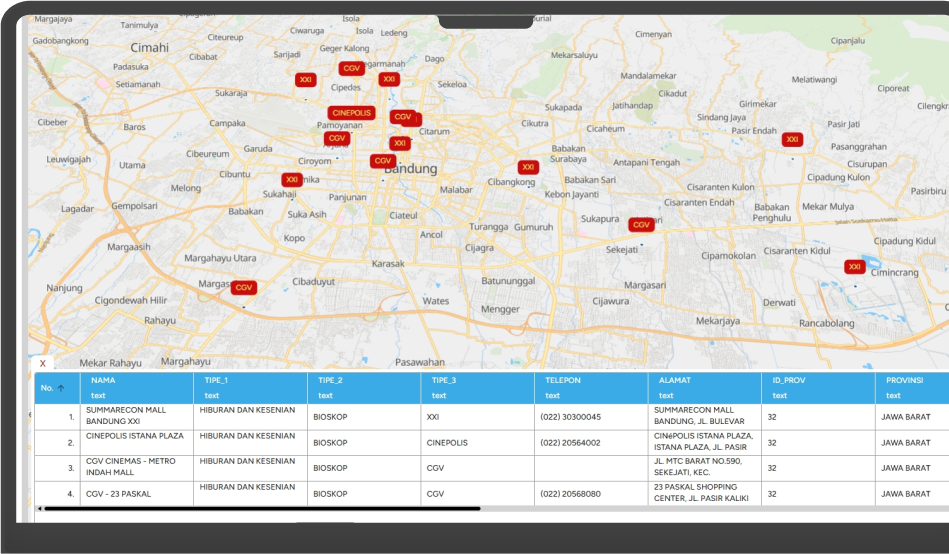The image size is (949, 554).
Task: Sort the table by the No. column arrow
Action: pyautogui.click(x=61, y=388)
